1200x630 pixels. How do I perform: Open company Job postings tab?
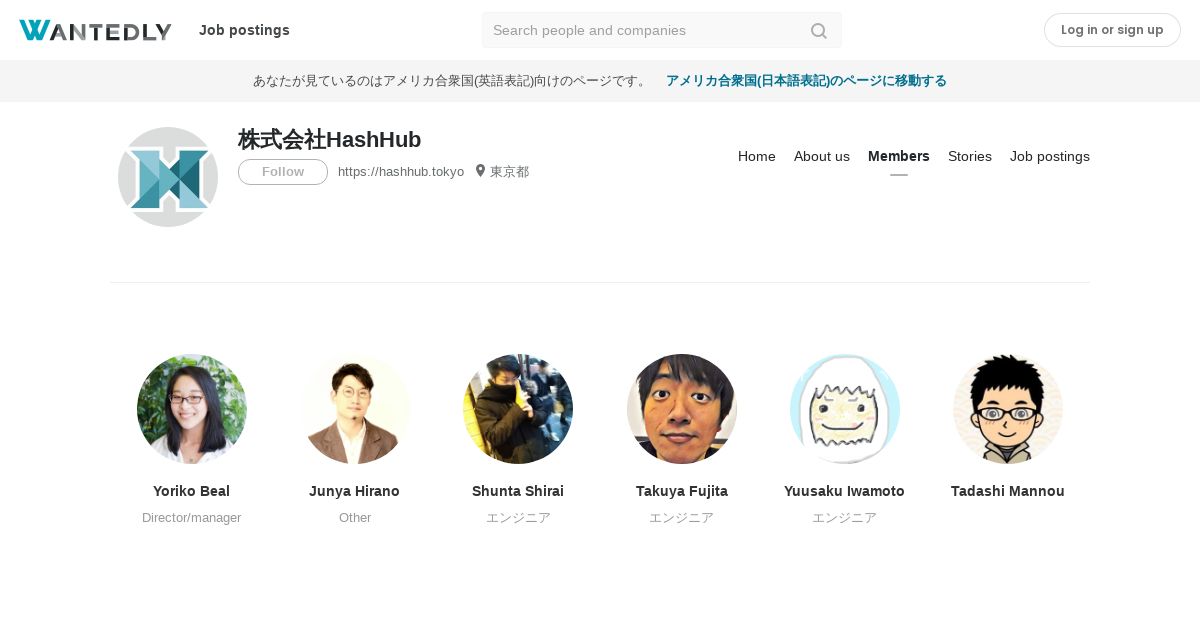click(1050, 156)
